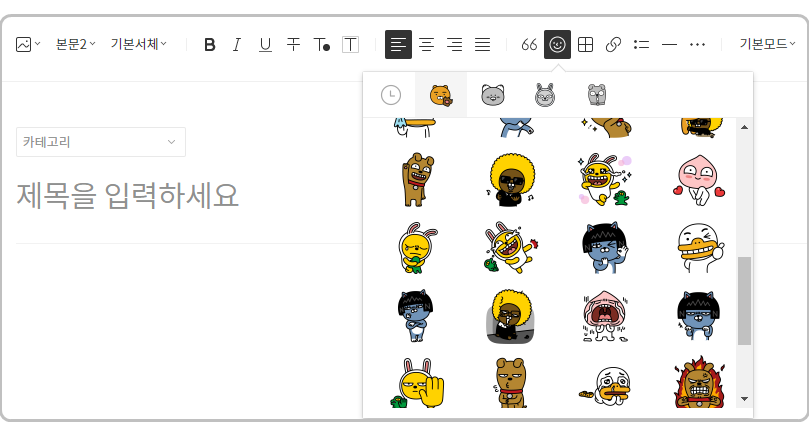Toggle strikethrough formatting
The image size is (809, 436).
pos(293,45)
